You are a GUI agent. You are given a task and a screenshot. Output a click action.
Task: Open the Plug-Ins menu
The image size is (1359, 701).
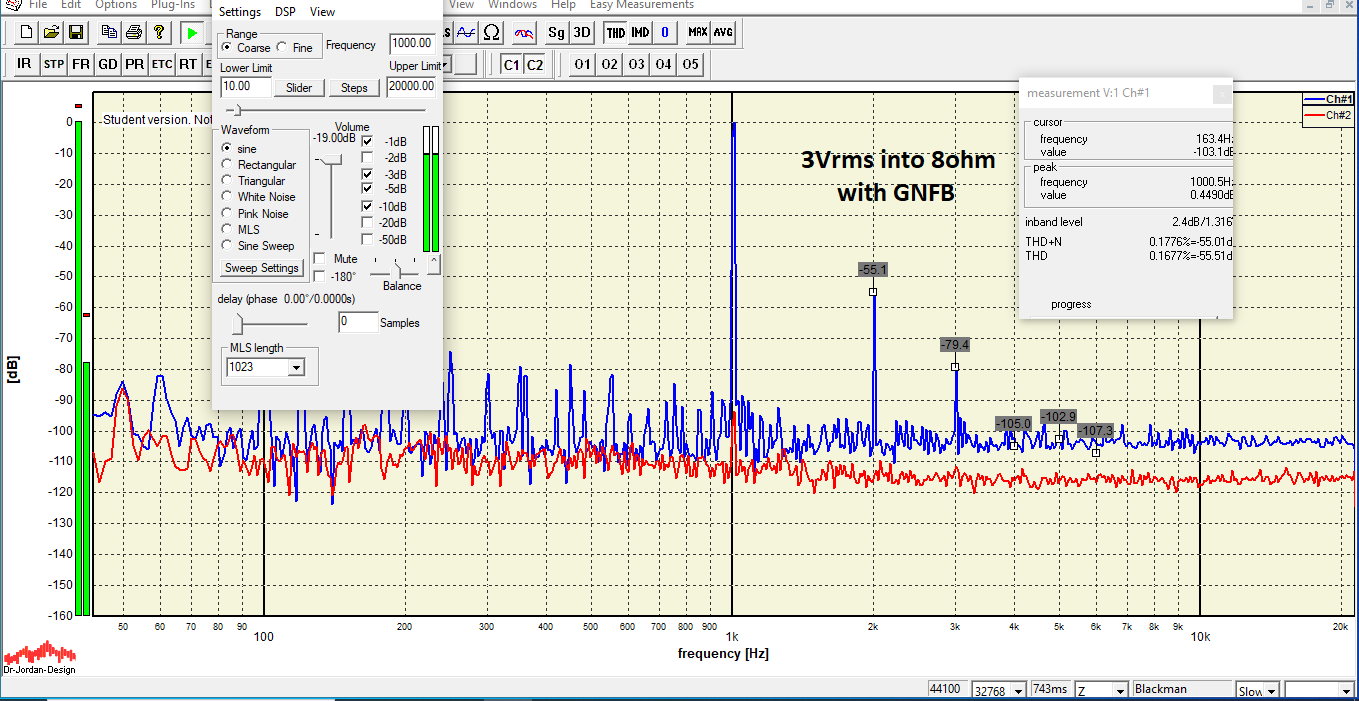(173, 5)
